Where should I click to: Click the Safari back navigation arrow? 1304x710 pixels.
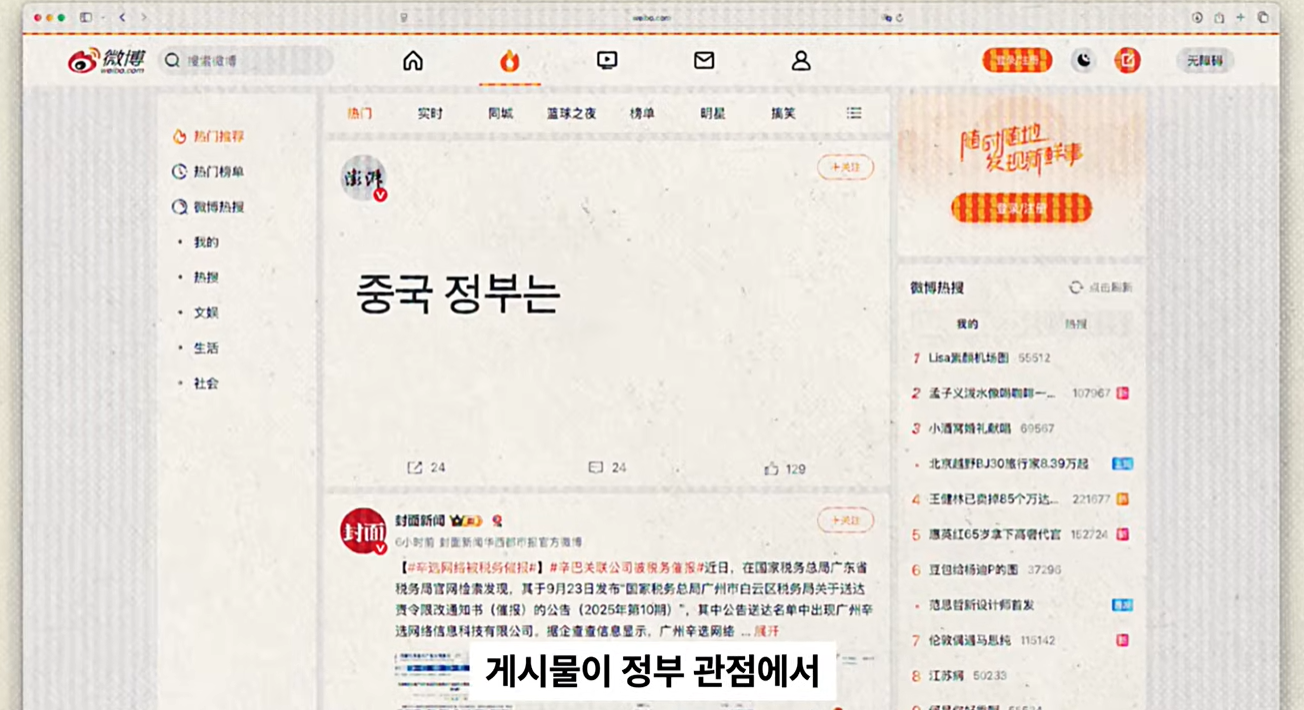pos(122,17)
